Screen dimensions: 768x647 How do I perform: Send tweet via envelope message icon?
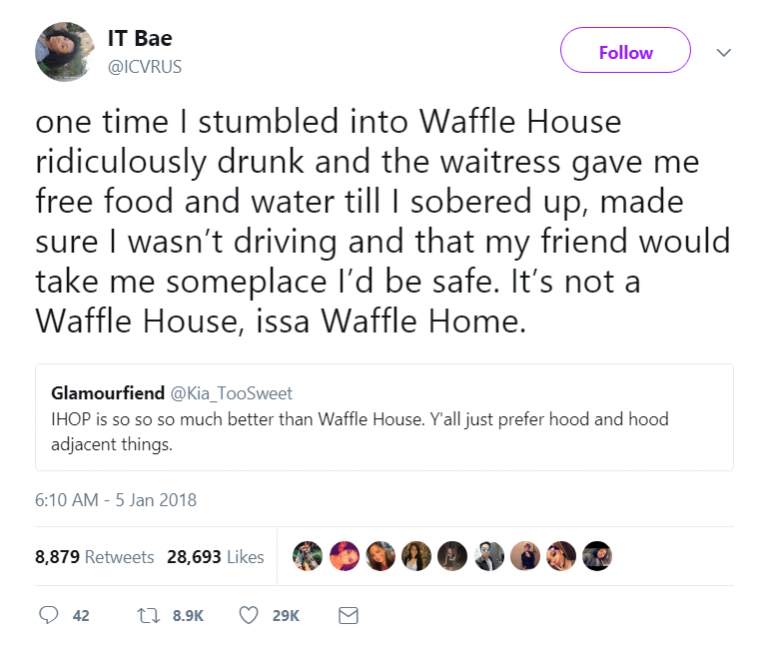(348, 616)
